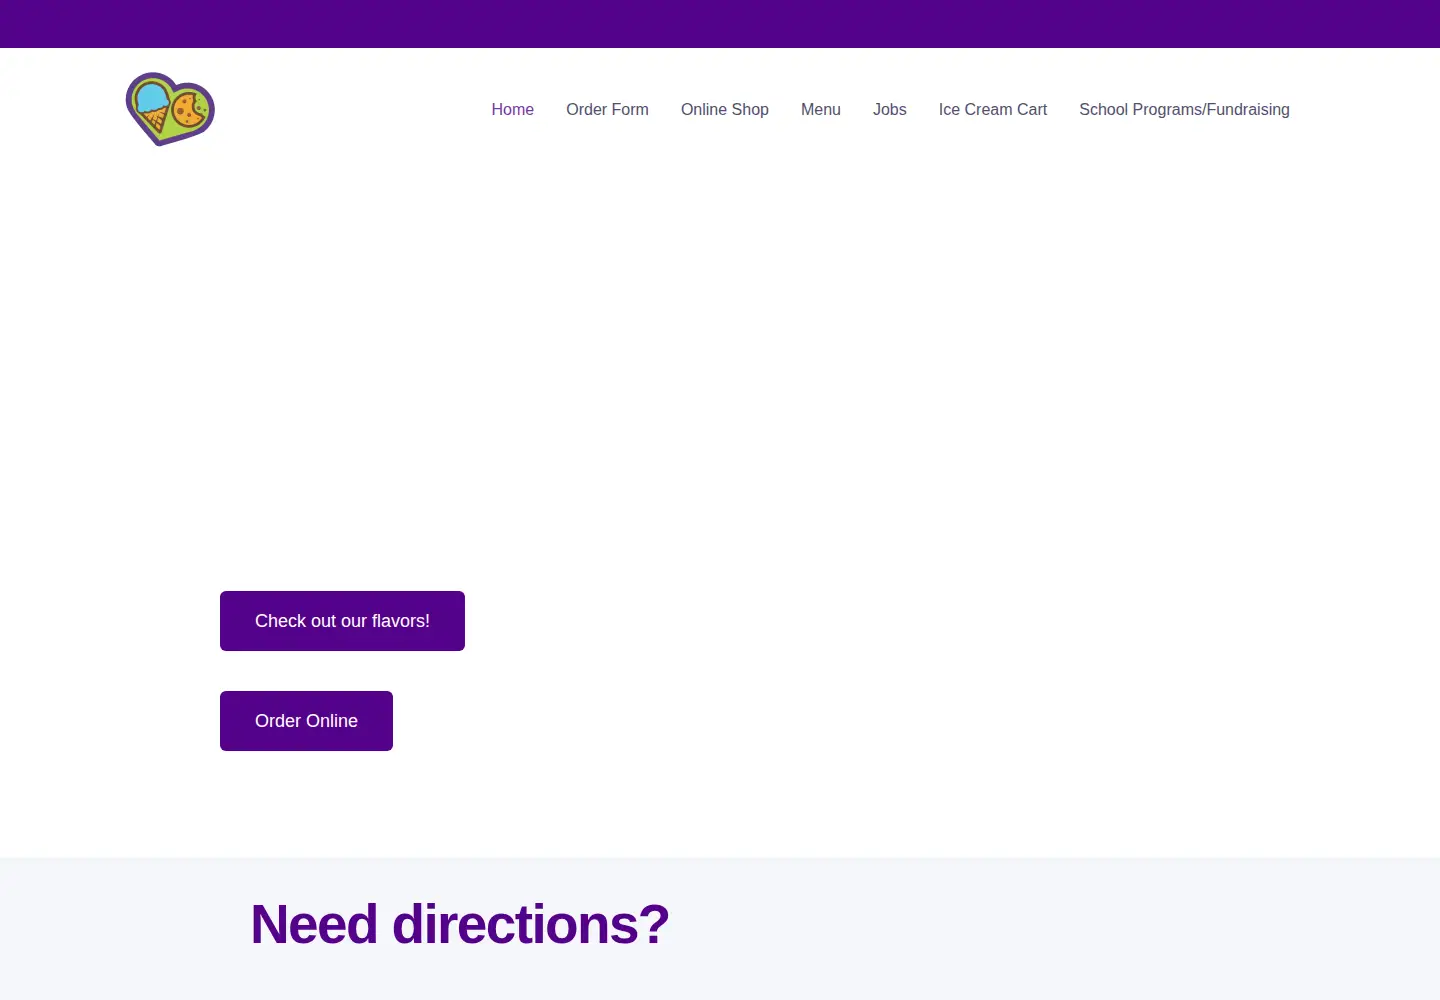View the Menu page
Screen dimensions: 1440x1000
821,110
